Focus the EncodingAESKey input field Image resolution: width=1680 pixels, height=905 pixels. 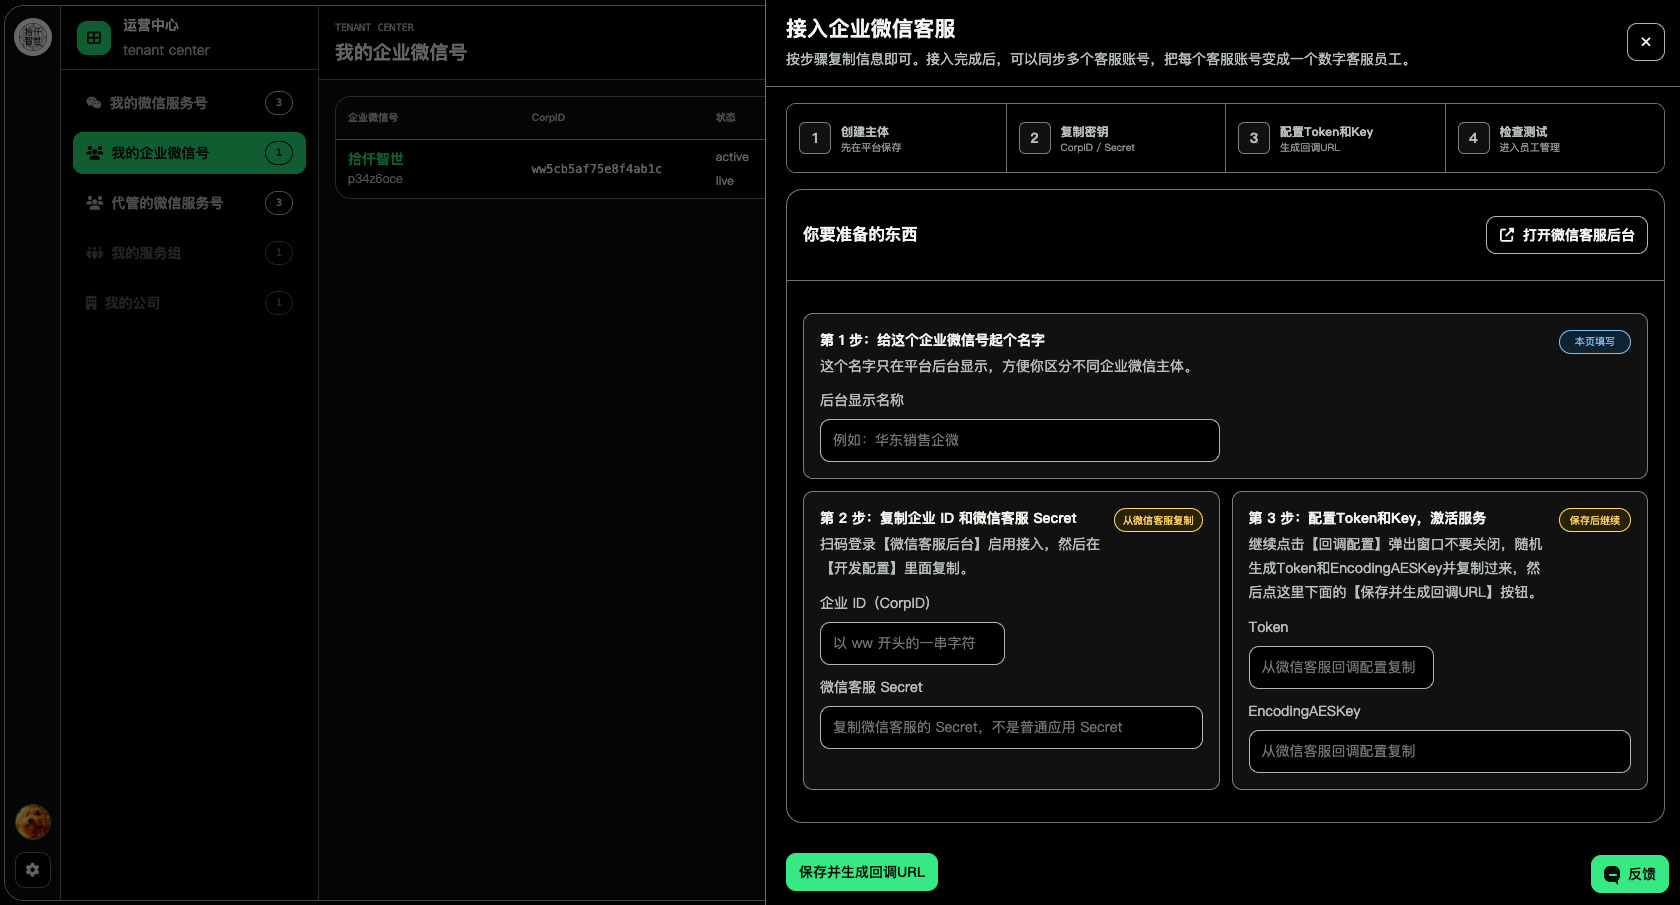point(1440,751)
